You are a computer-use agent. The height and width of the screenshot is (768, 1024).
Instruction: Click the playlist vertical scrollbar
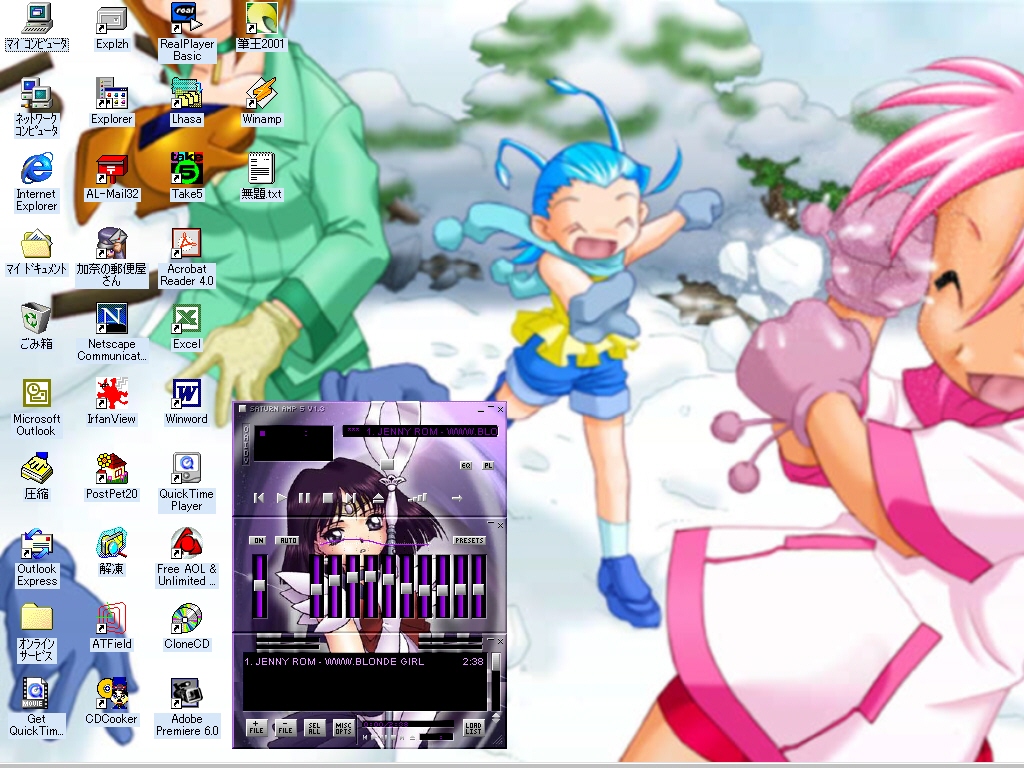(496, 681)
